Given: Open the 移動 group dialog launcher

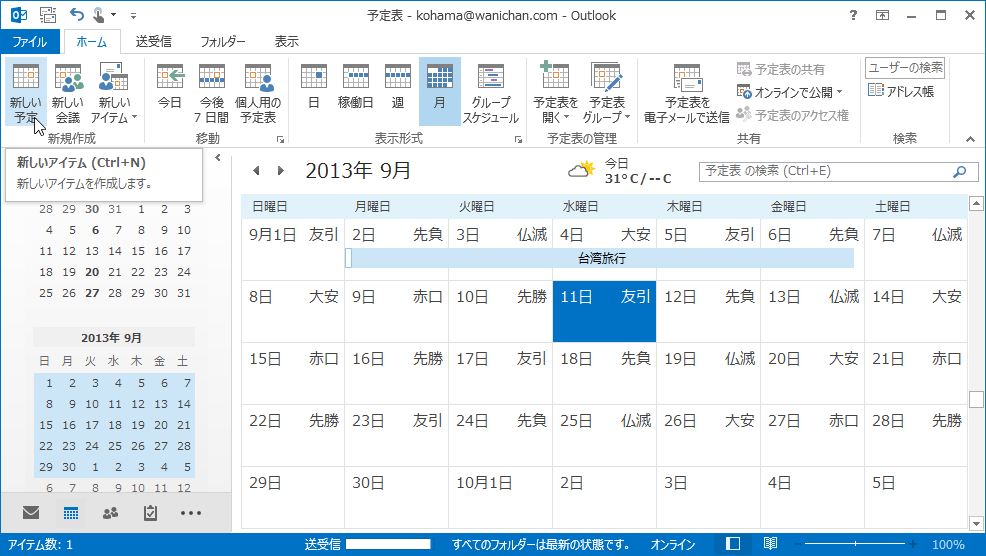Looking at the screenshot, I should [280, 140].
